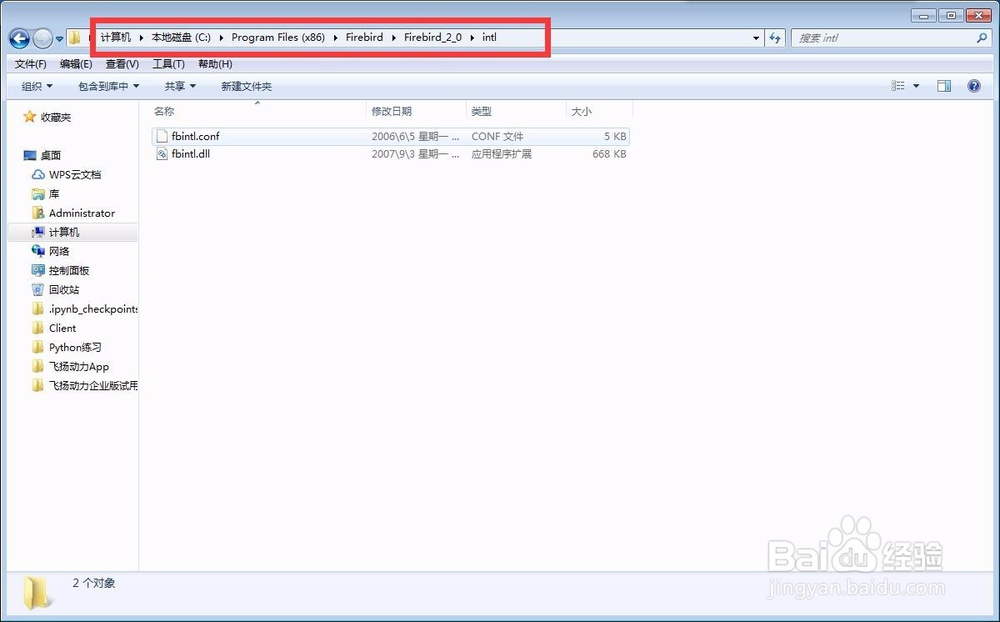The width and height of the screenshot is (1000, 622).
Task: Open the 共享 dropdown
Action: click(180, 86)
